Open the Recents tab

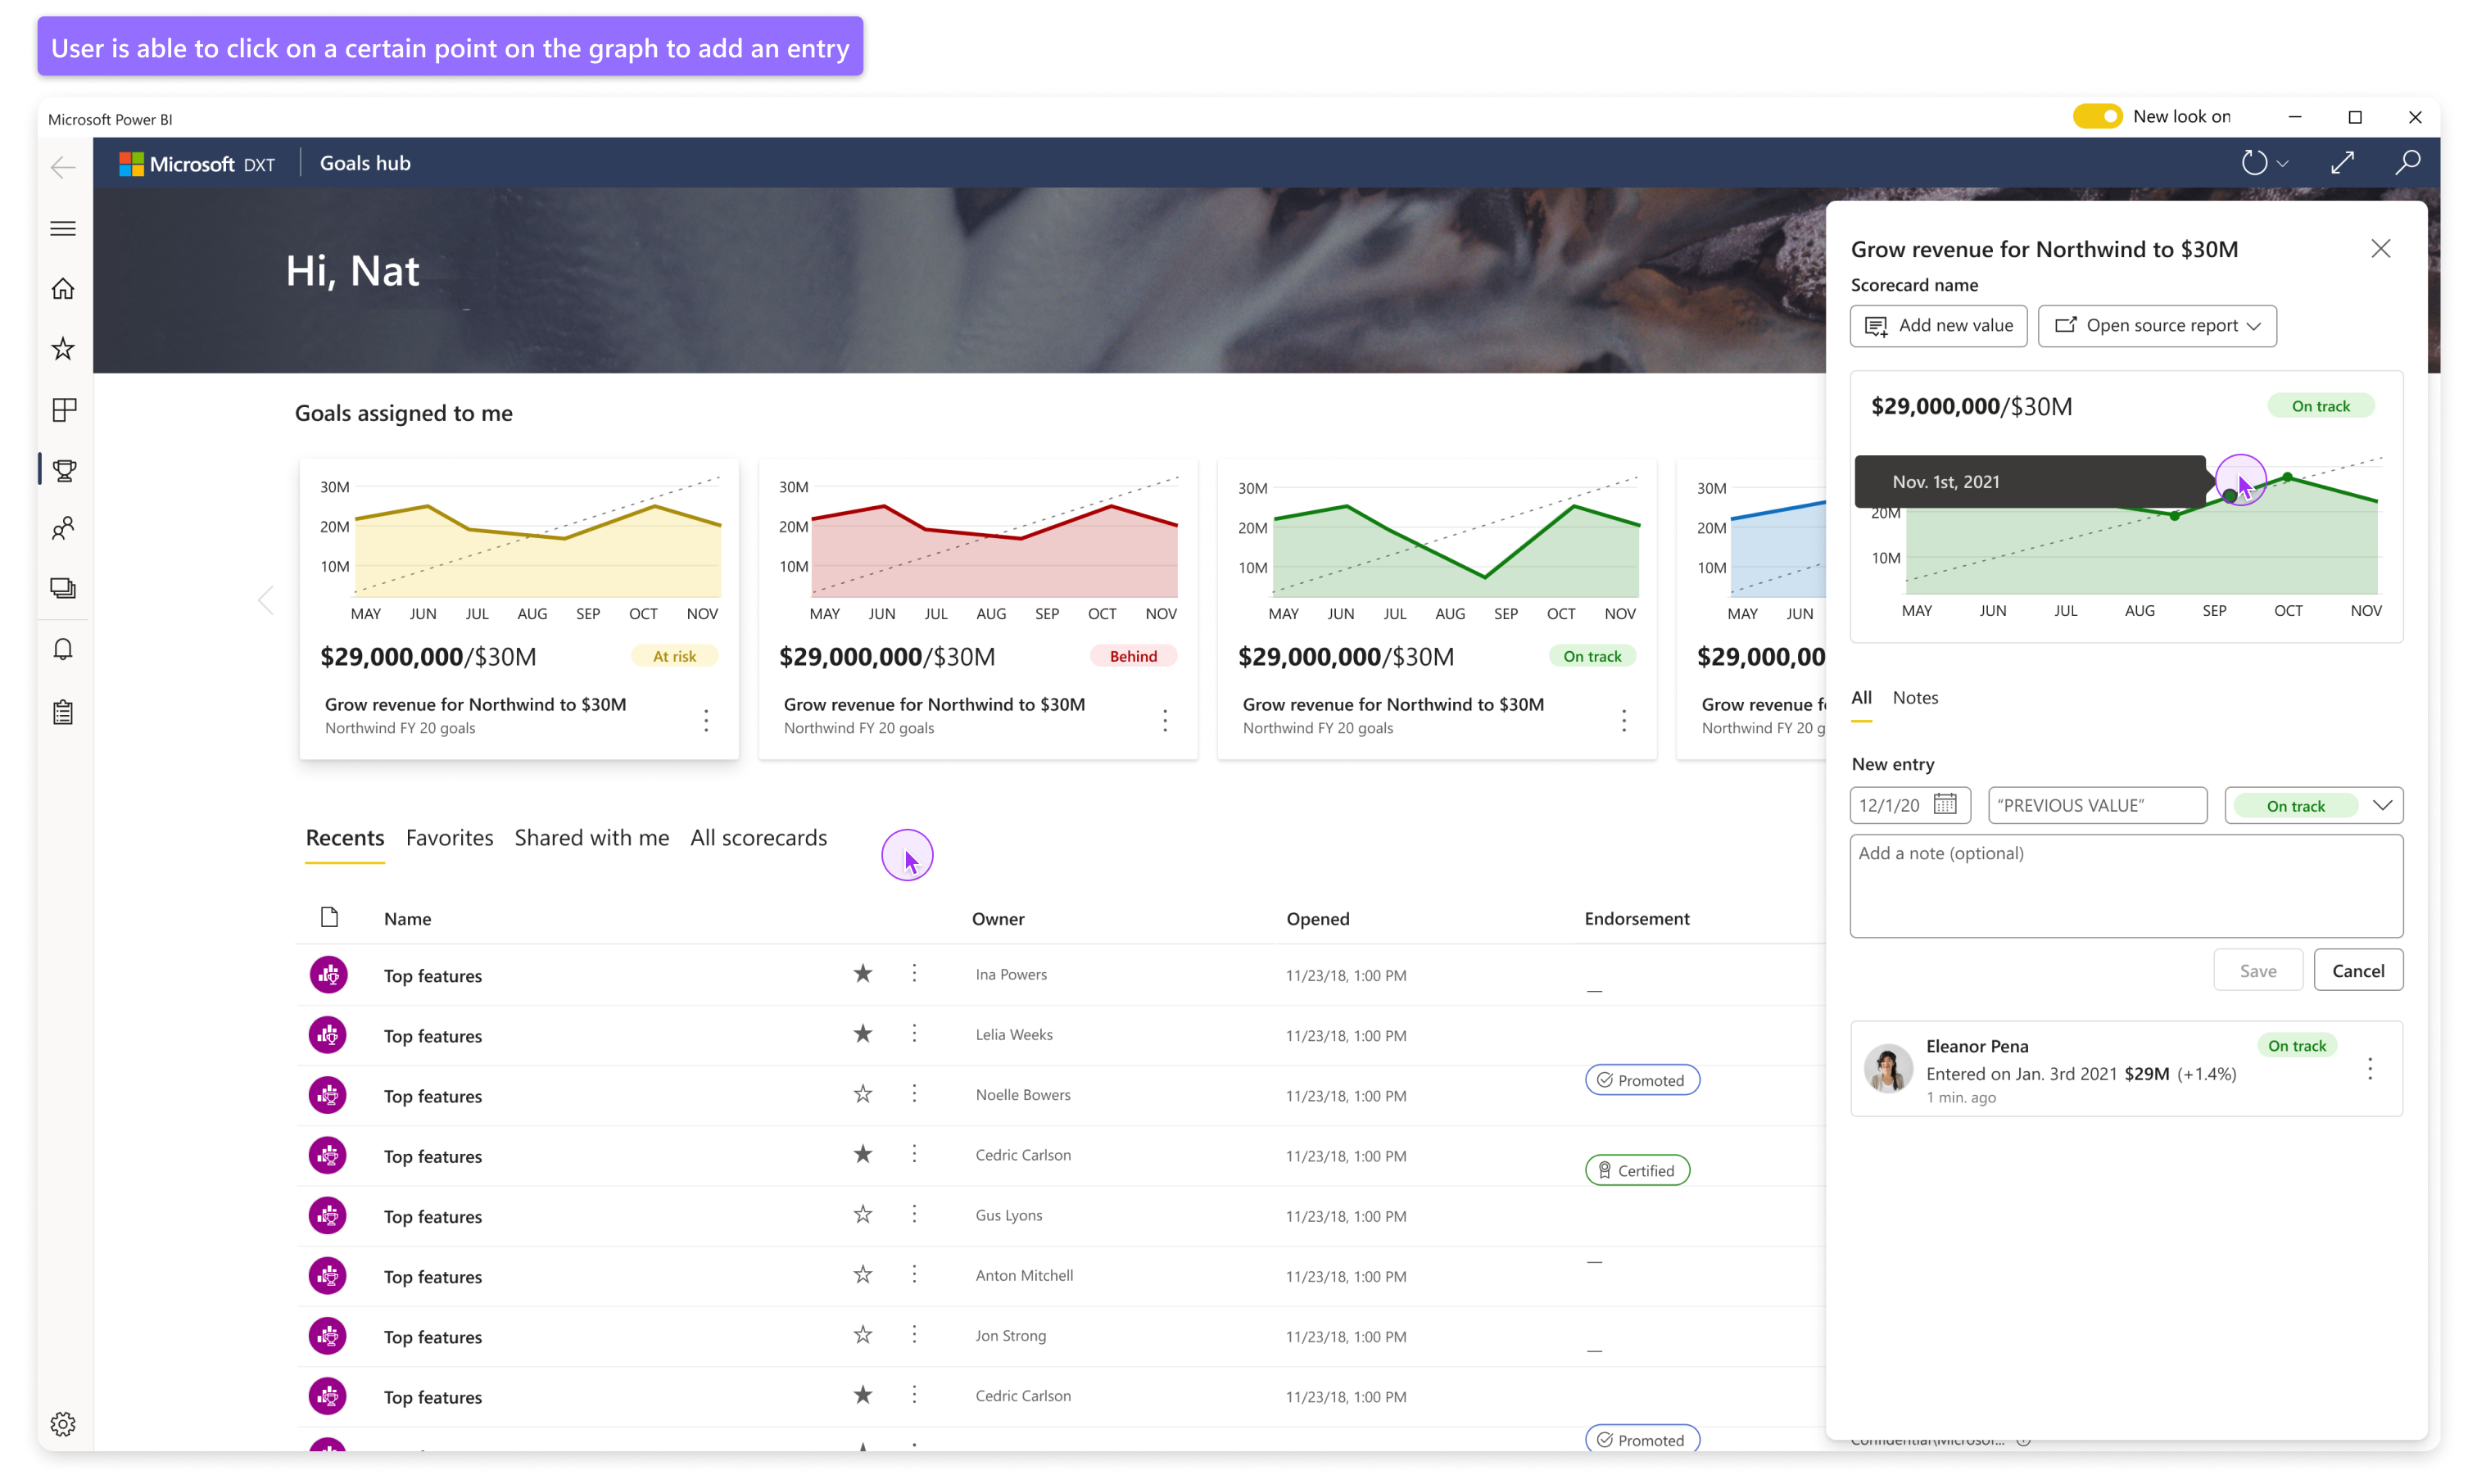point(344,837)
